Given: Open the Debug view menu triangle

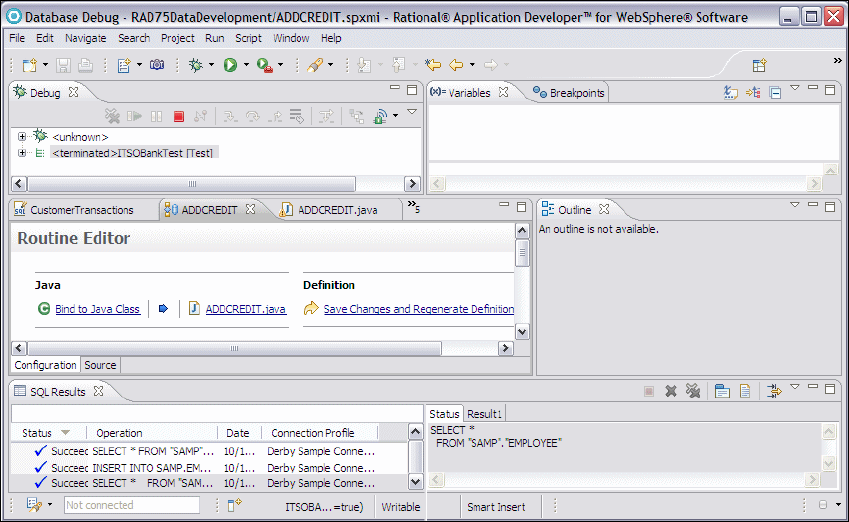Looking at the screenshot, I should pyautogui.click(x=412, y=112).
